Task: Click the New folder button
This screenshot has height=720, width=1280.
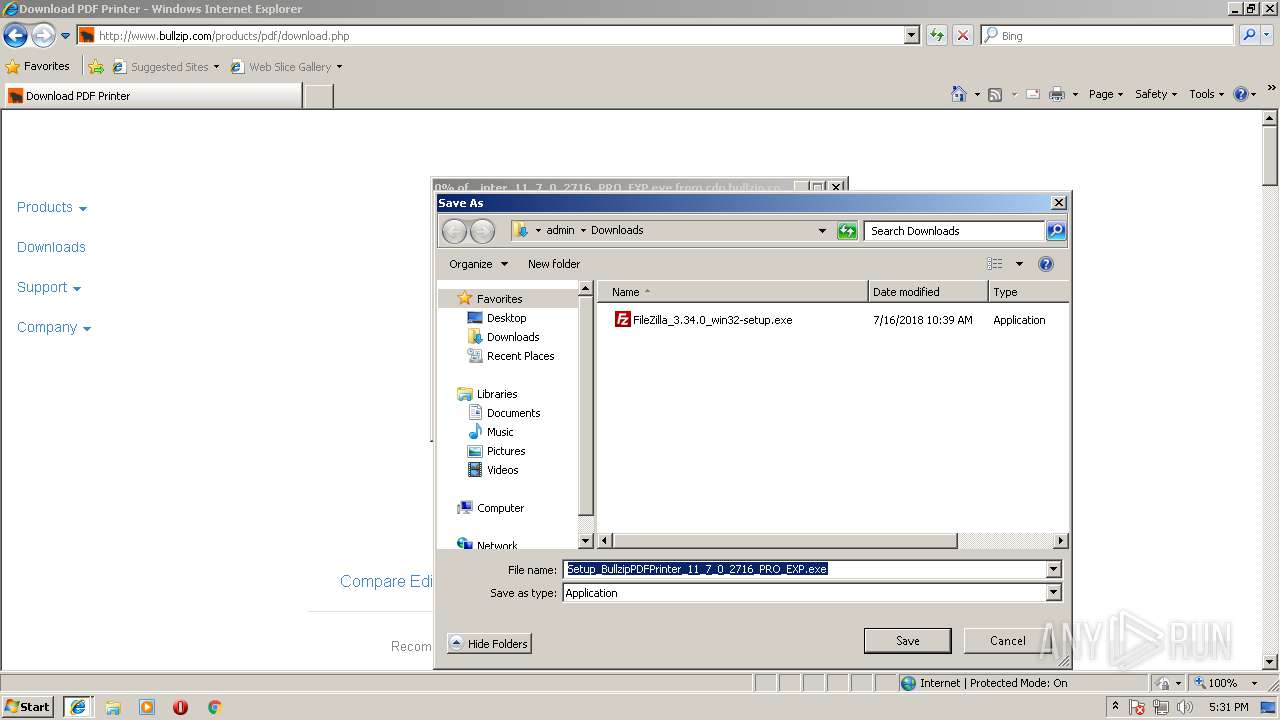Action: pos(554,264)
